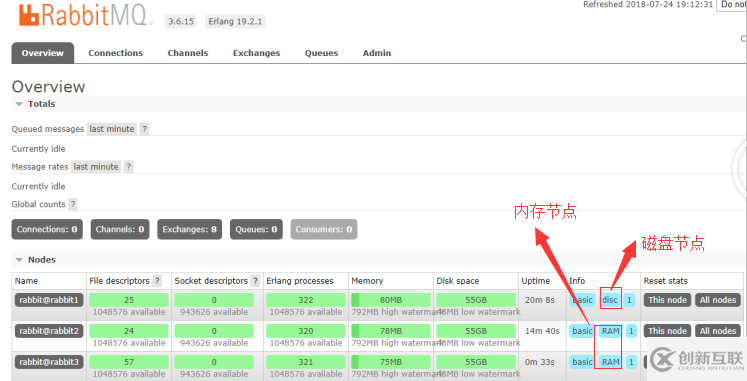
Task: Open help for File descriptors column
Action: point(157,281)
